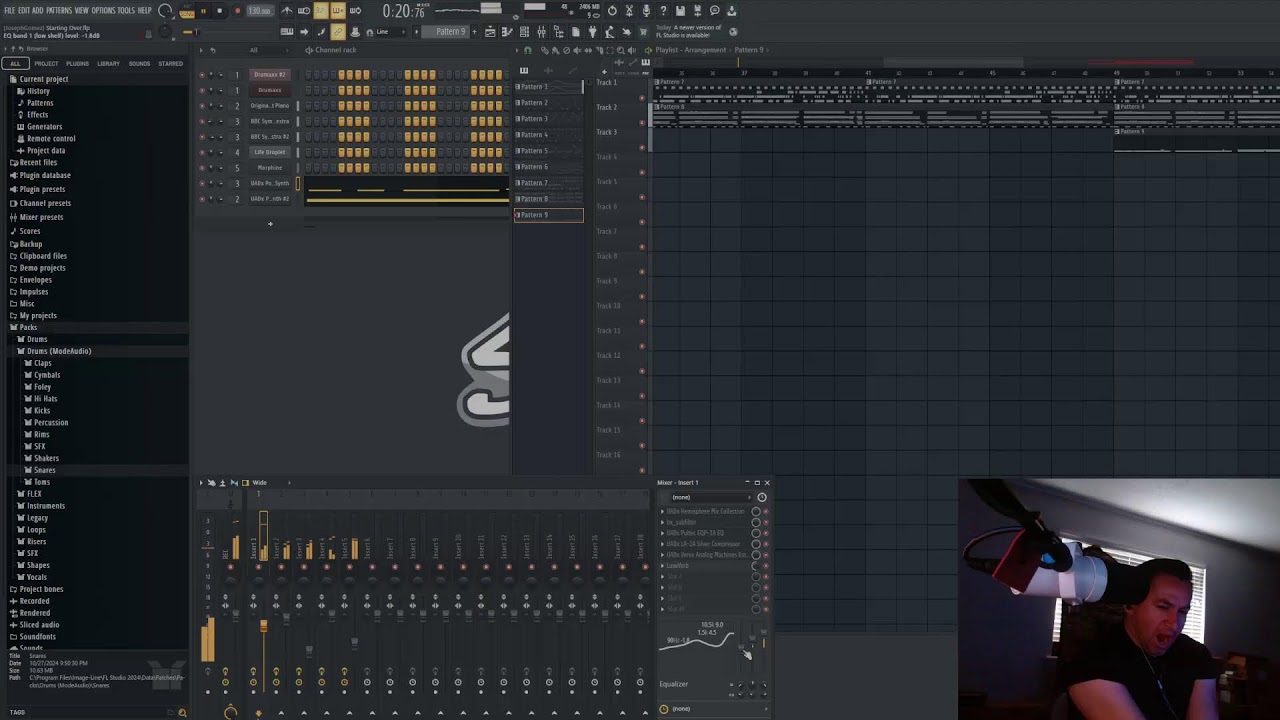Open the FILE menu
Screen dimensions: 1280x720
9,10
